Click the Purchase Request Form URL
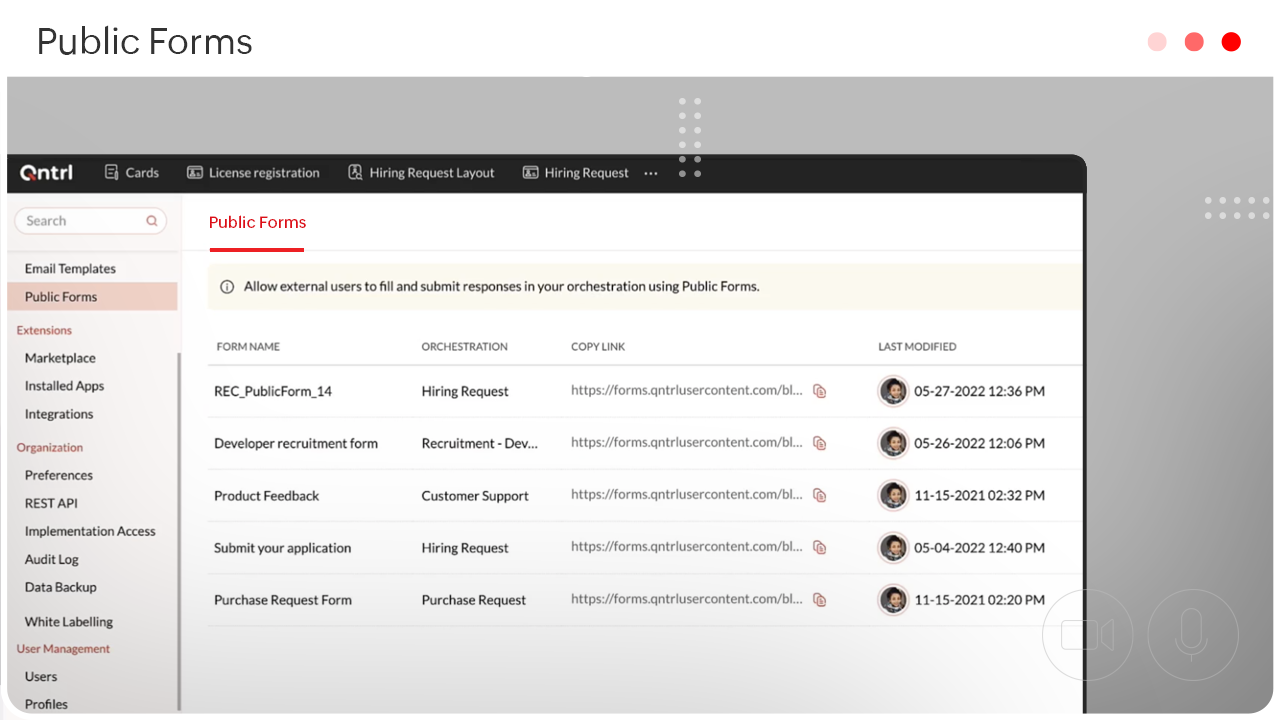 pos(686,599)
